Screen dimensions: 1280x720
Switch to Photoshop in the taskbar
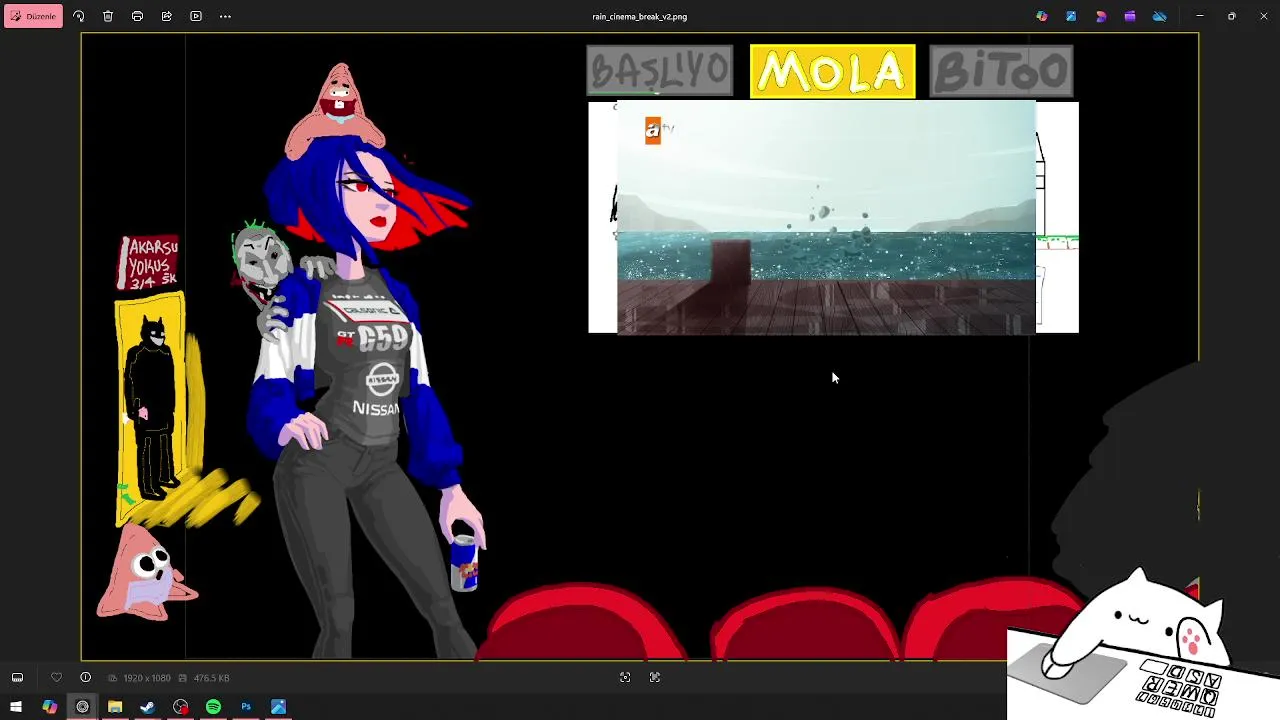pyautogui.click(x=246, y=707)
